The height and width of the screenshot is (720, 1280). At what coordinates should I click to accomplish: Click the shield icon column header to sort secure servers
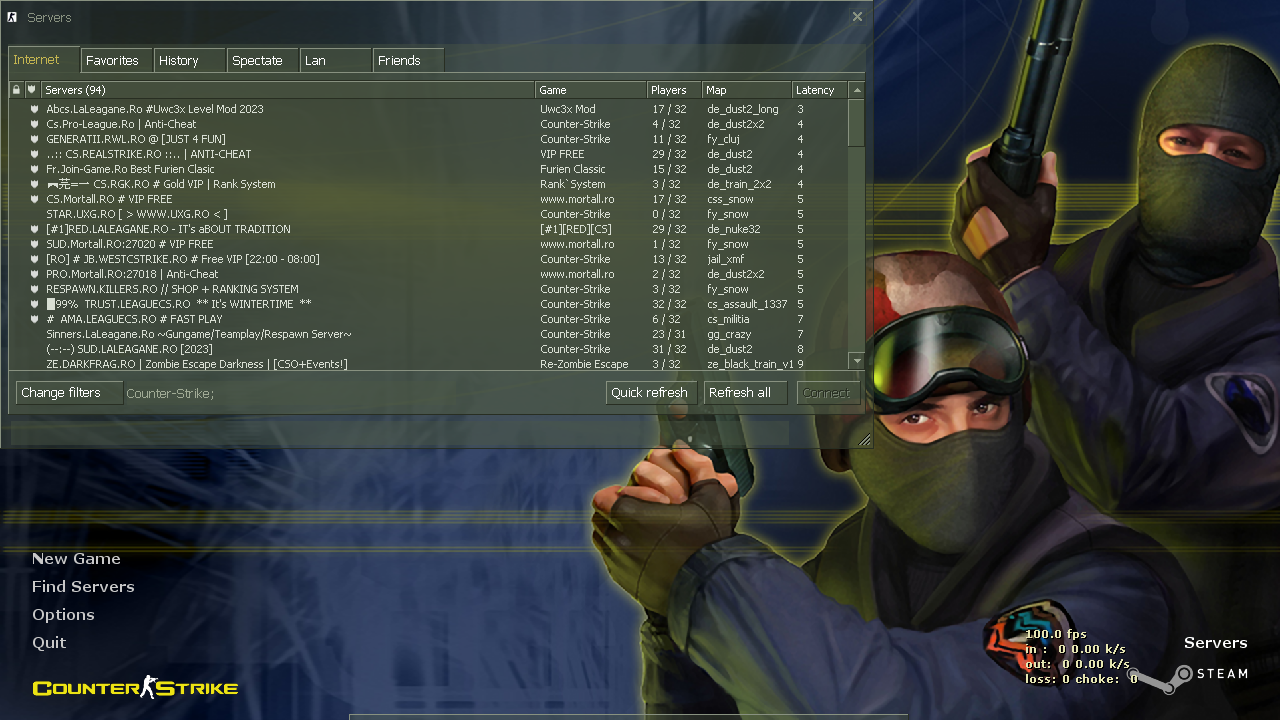click(32, 89)
